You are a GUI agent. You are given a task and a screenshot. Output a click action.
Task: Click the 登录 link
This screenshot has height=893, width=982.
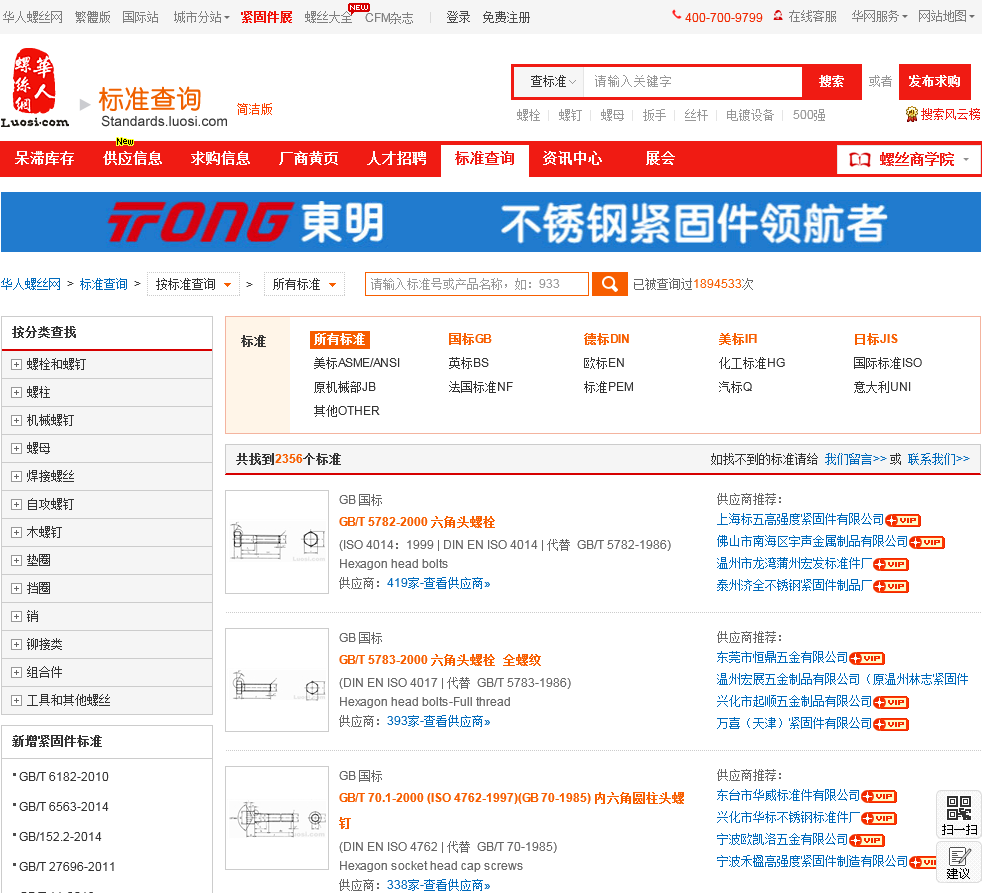(458, 18)
